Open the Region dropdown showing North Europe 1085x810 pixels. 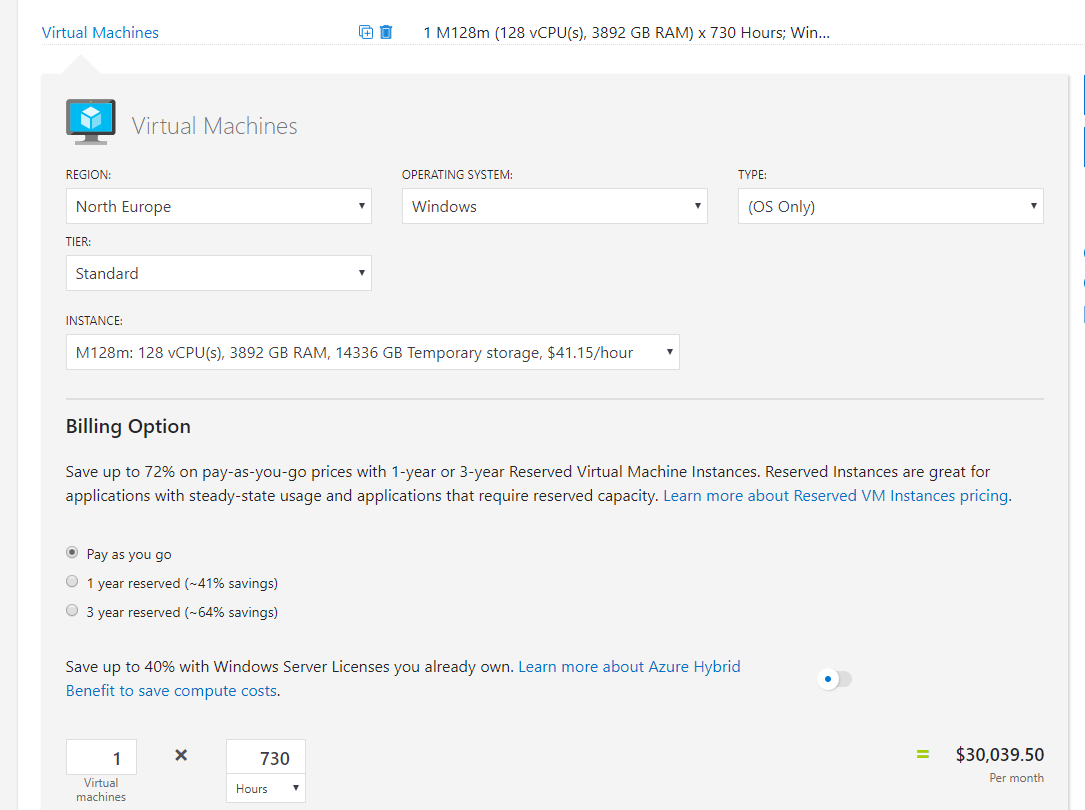point(218,206)
